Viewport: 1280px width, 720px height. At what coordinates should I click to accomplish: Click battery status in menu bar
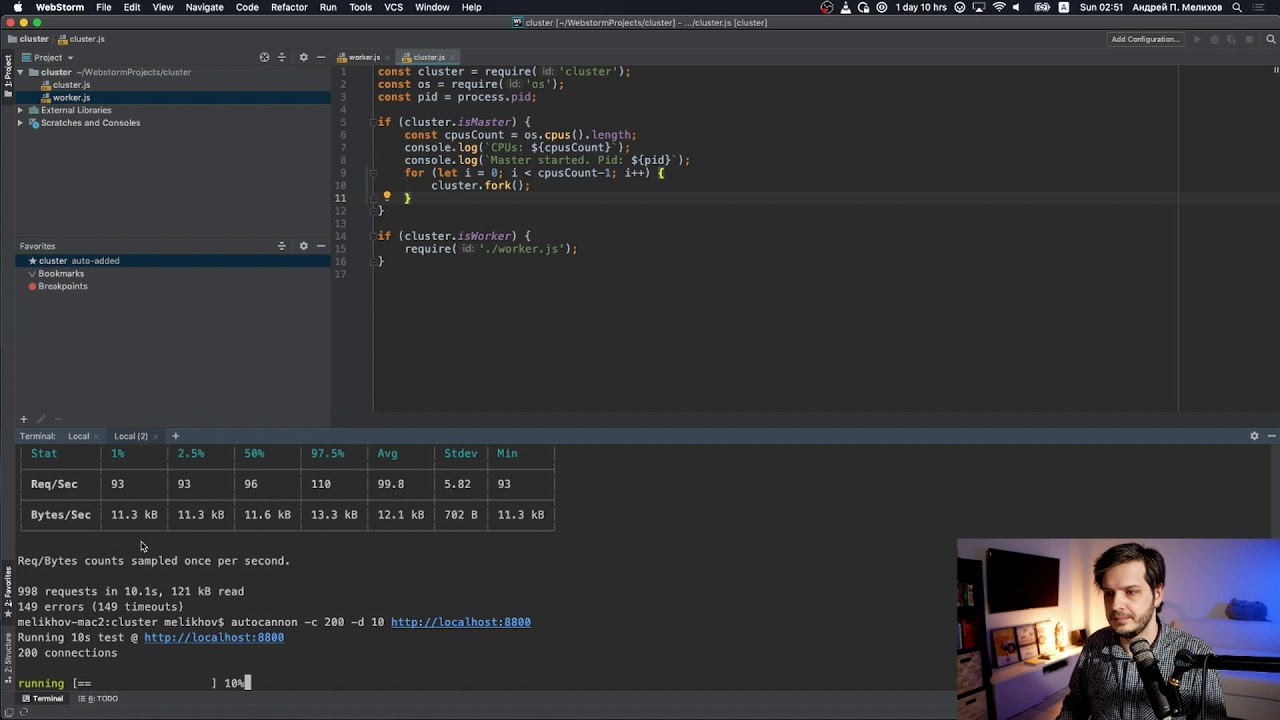pos(1042,7)
